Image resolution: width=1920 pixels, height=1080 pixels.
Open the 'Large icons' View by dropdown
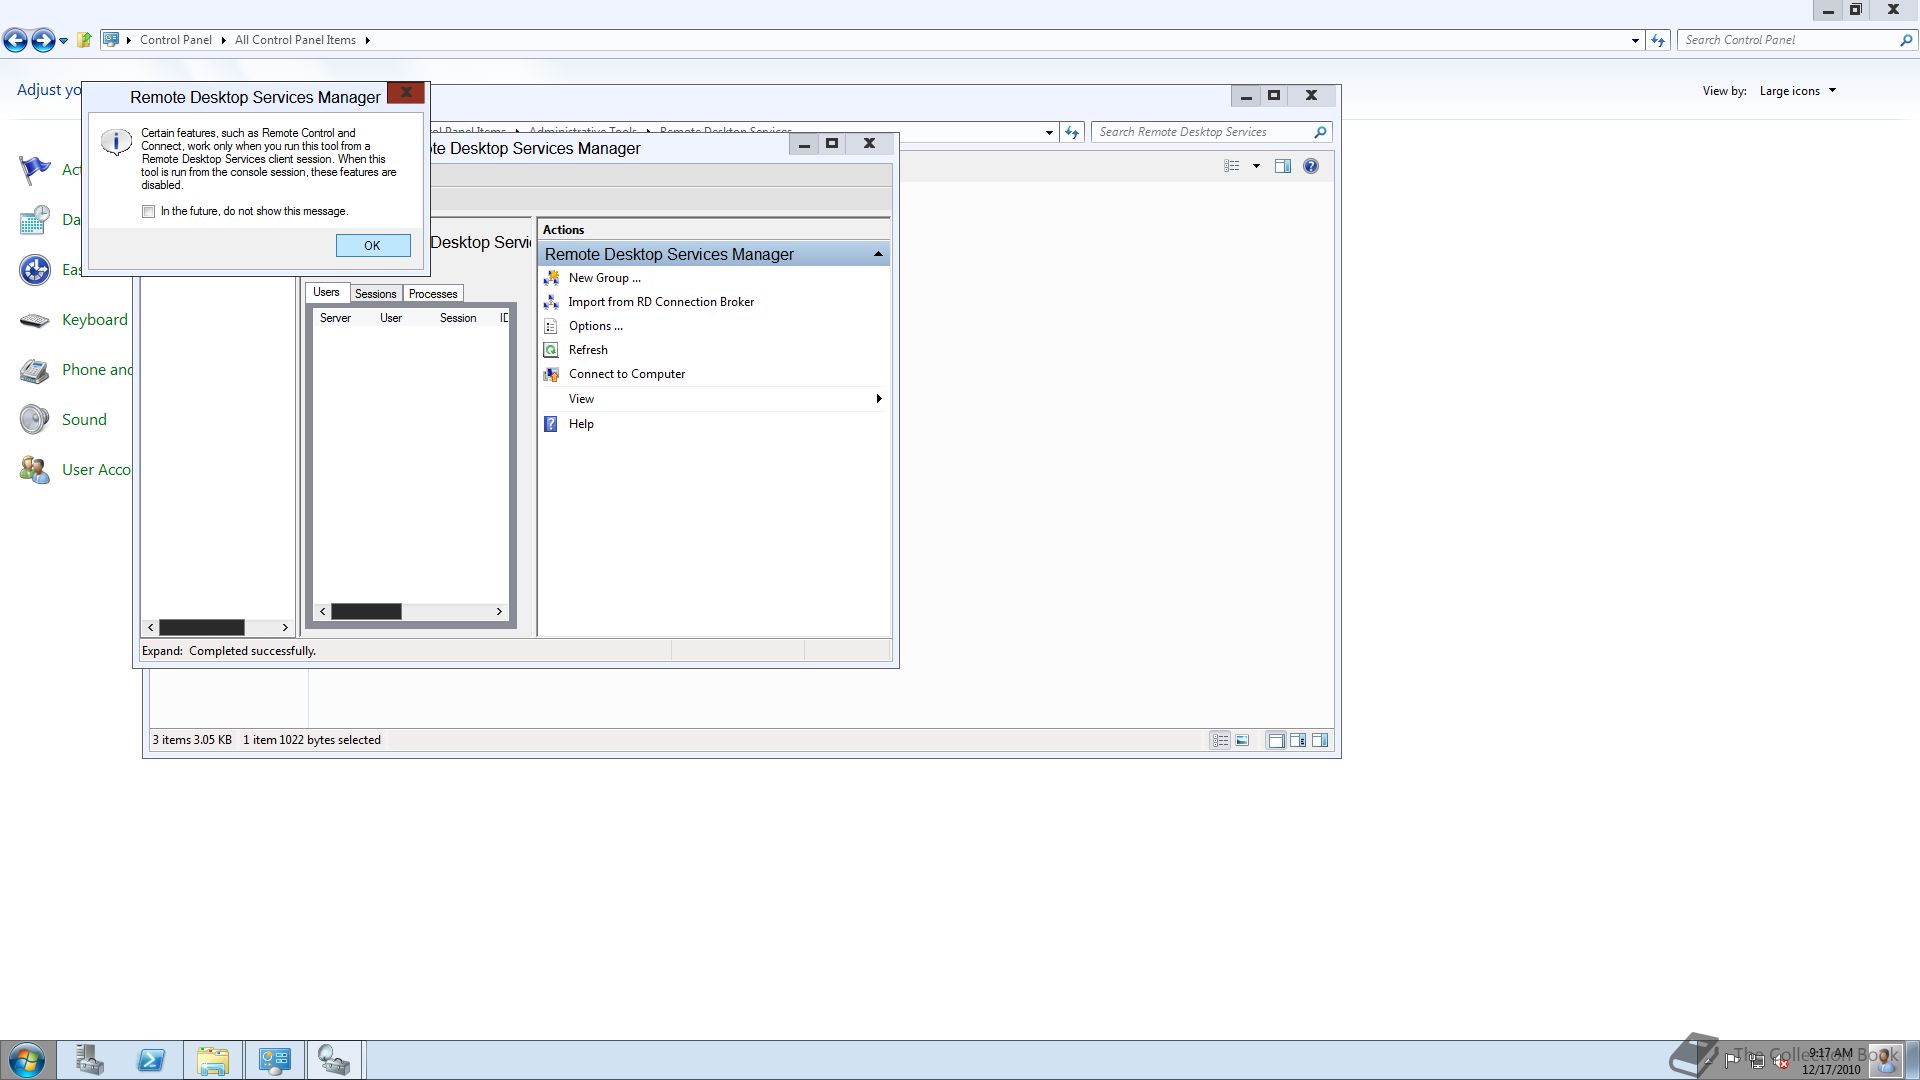[1798, 91]
